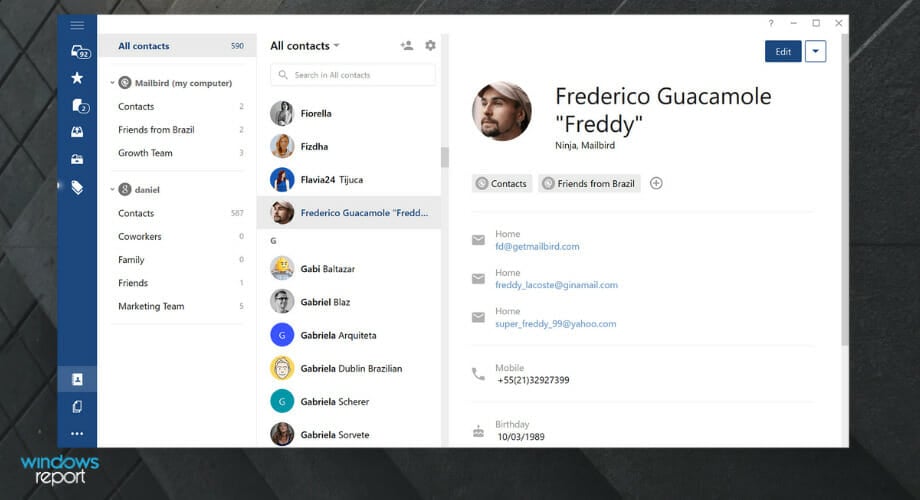Select All contacts in left panel

(177, 46)
